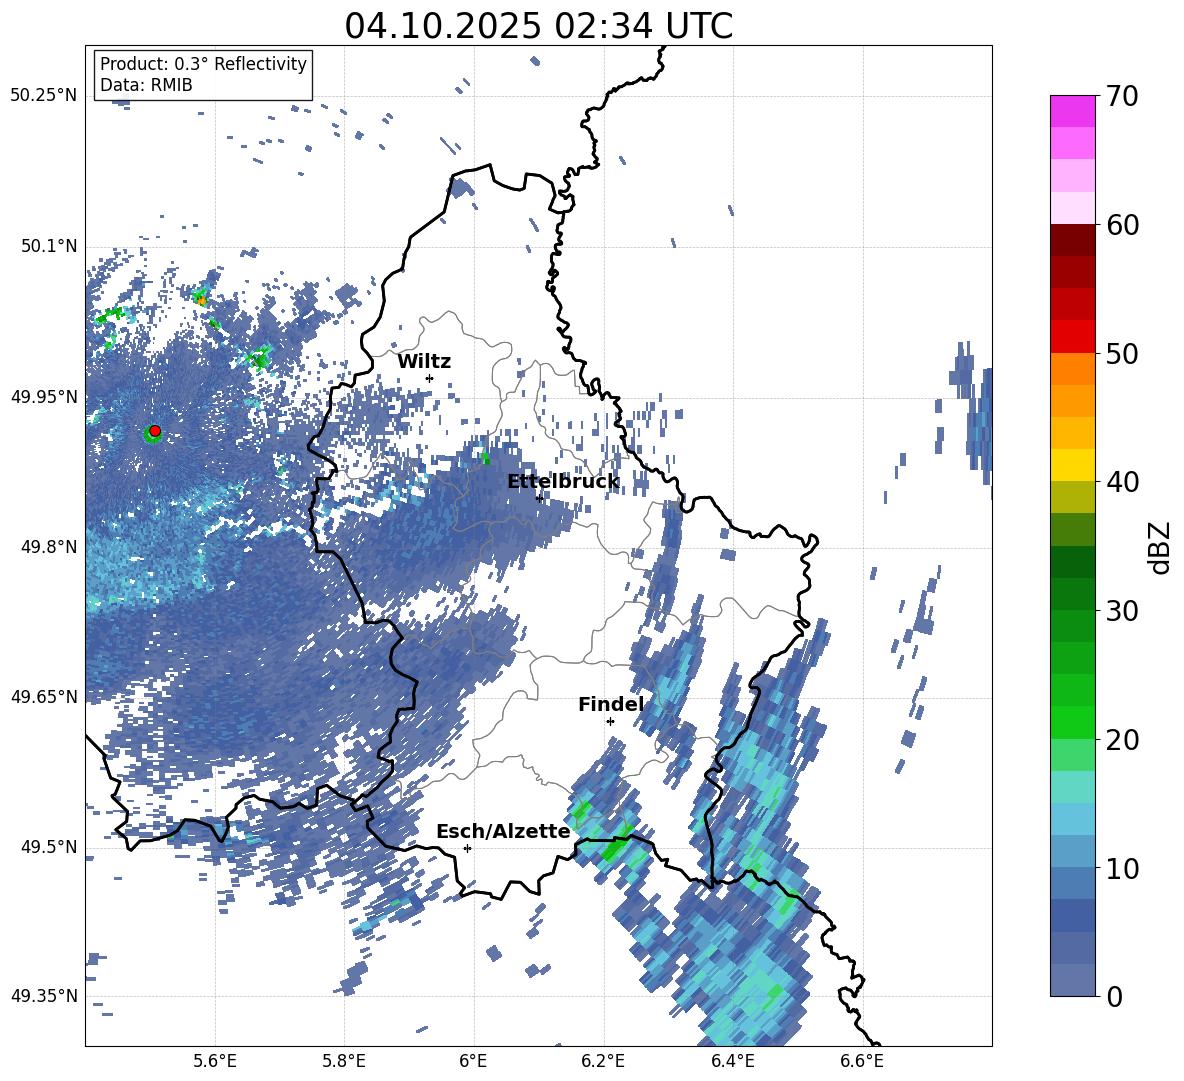This screenshot has width=1184, height=1081.
Task: Click the light blue swatch between 10 and 20
Action: coord(1072,819)
